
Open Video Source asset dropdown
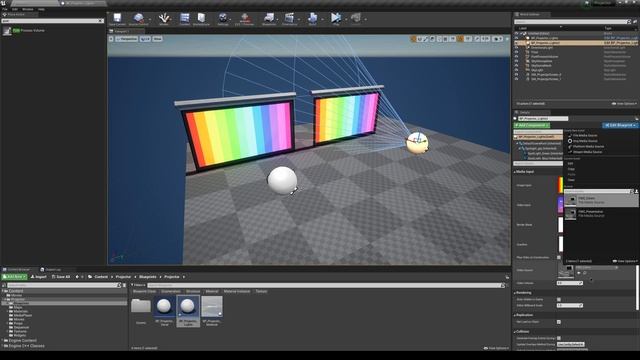pos(596,268)
